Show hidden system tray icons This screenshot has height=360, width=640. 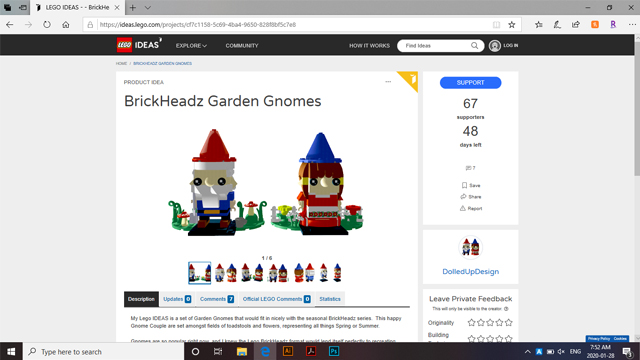527,351
